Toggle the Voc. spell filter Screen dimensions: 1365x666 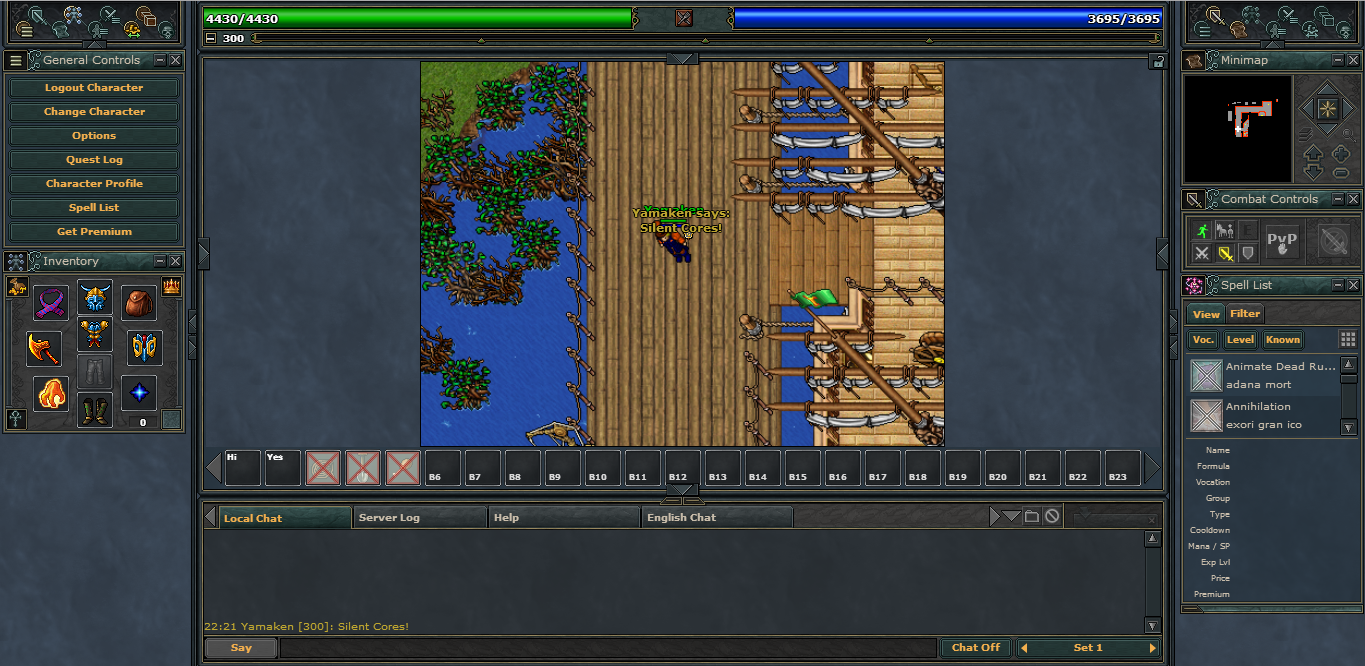(1203, 340)
